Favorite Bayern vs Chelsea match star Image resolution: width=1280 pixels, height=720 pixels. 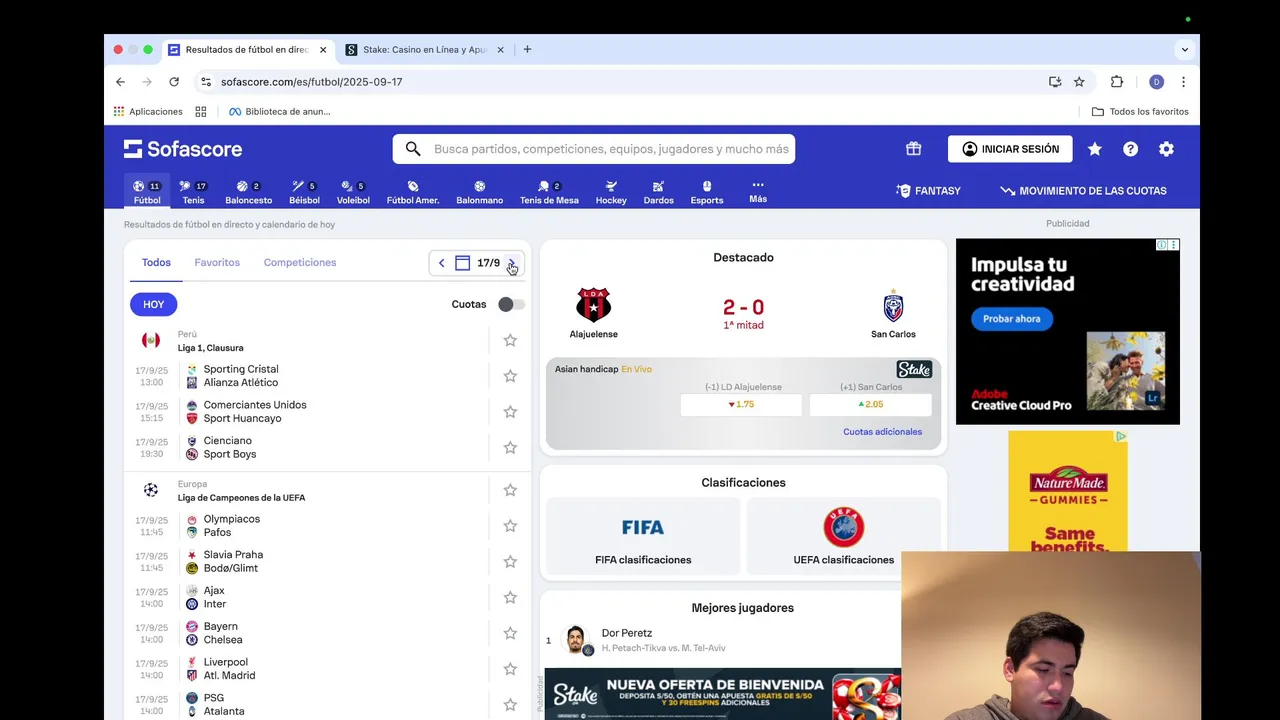click(510, 633)
